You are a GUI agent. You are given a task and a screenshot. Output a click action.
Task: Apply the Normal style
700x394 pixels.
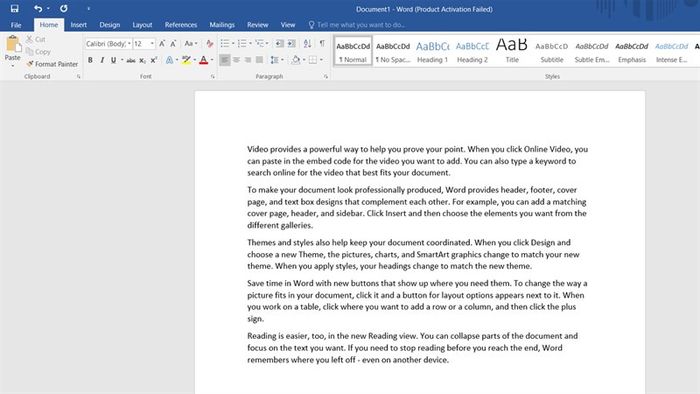(x=353, y=51)
